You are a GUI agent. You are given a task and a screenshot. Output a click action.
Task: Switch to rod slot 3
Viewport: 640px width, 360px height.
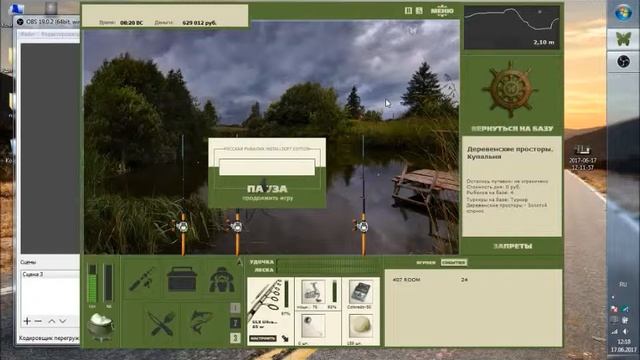coord(235,338)
